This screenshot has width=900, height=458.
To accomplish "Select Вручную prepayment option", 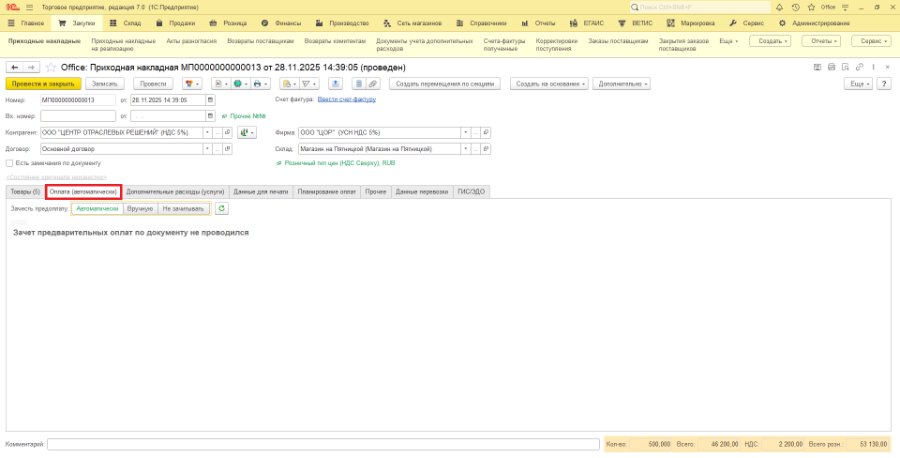I will (x=140, y=208).
